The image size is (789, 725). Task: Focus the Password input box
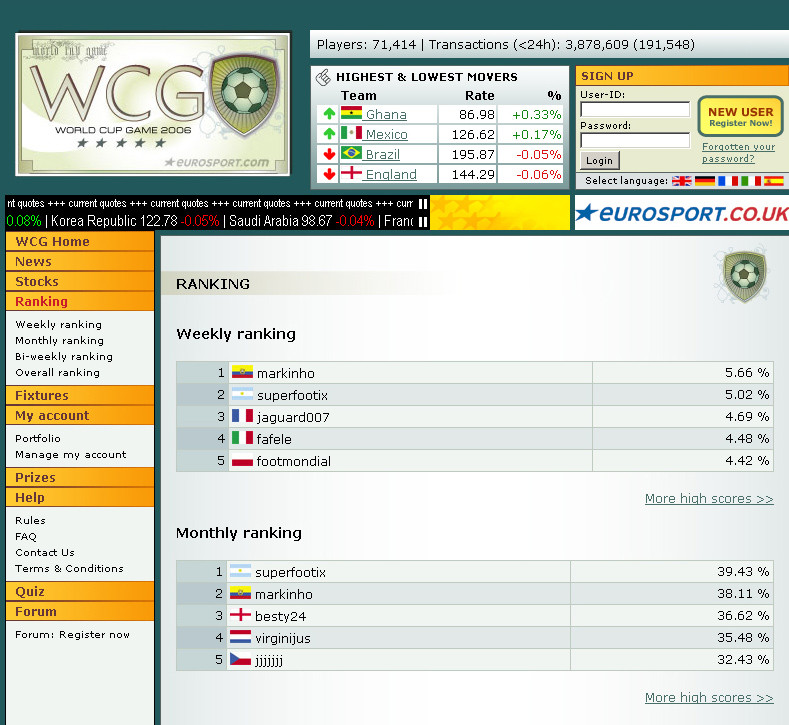click(x=635, y=140)
